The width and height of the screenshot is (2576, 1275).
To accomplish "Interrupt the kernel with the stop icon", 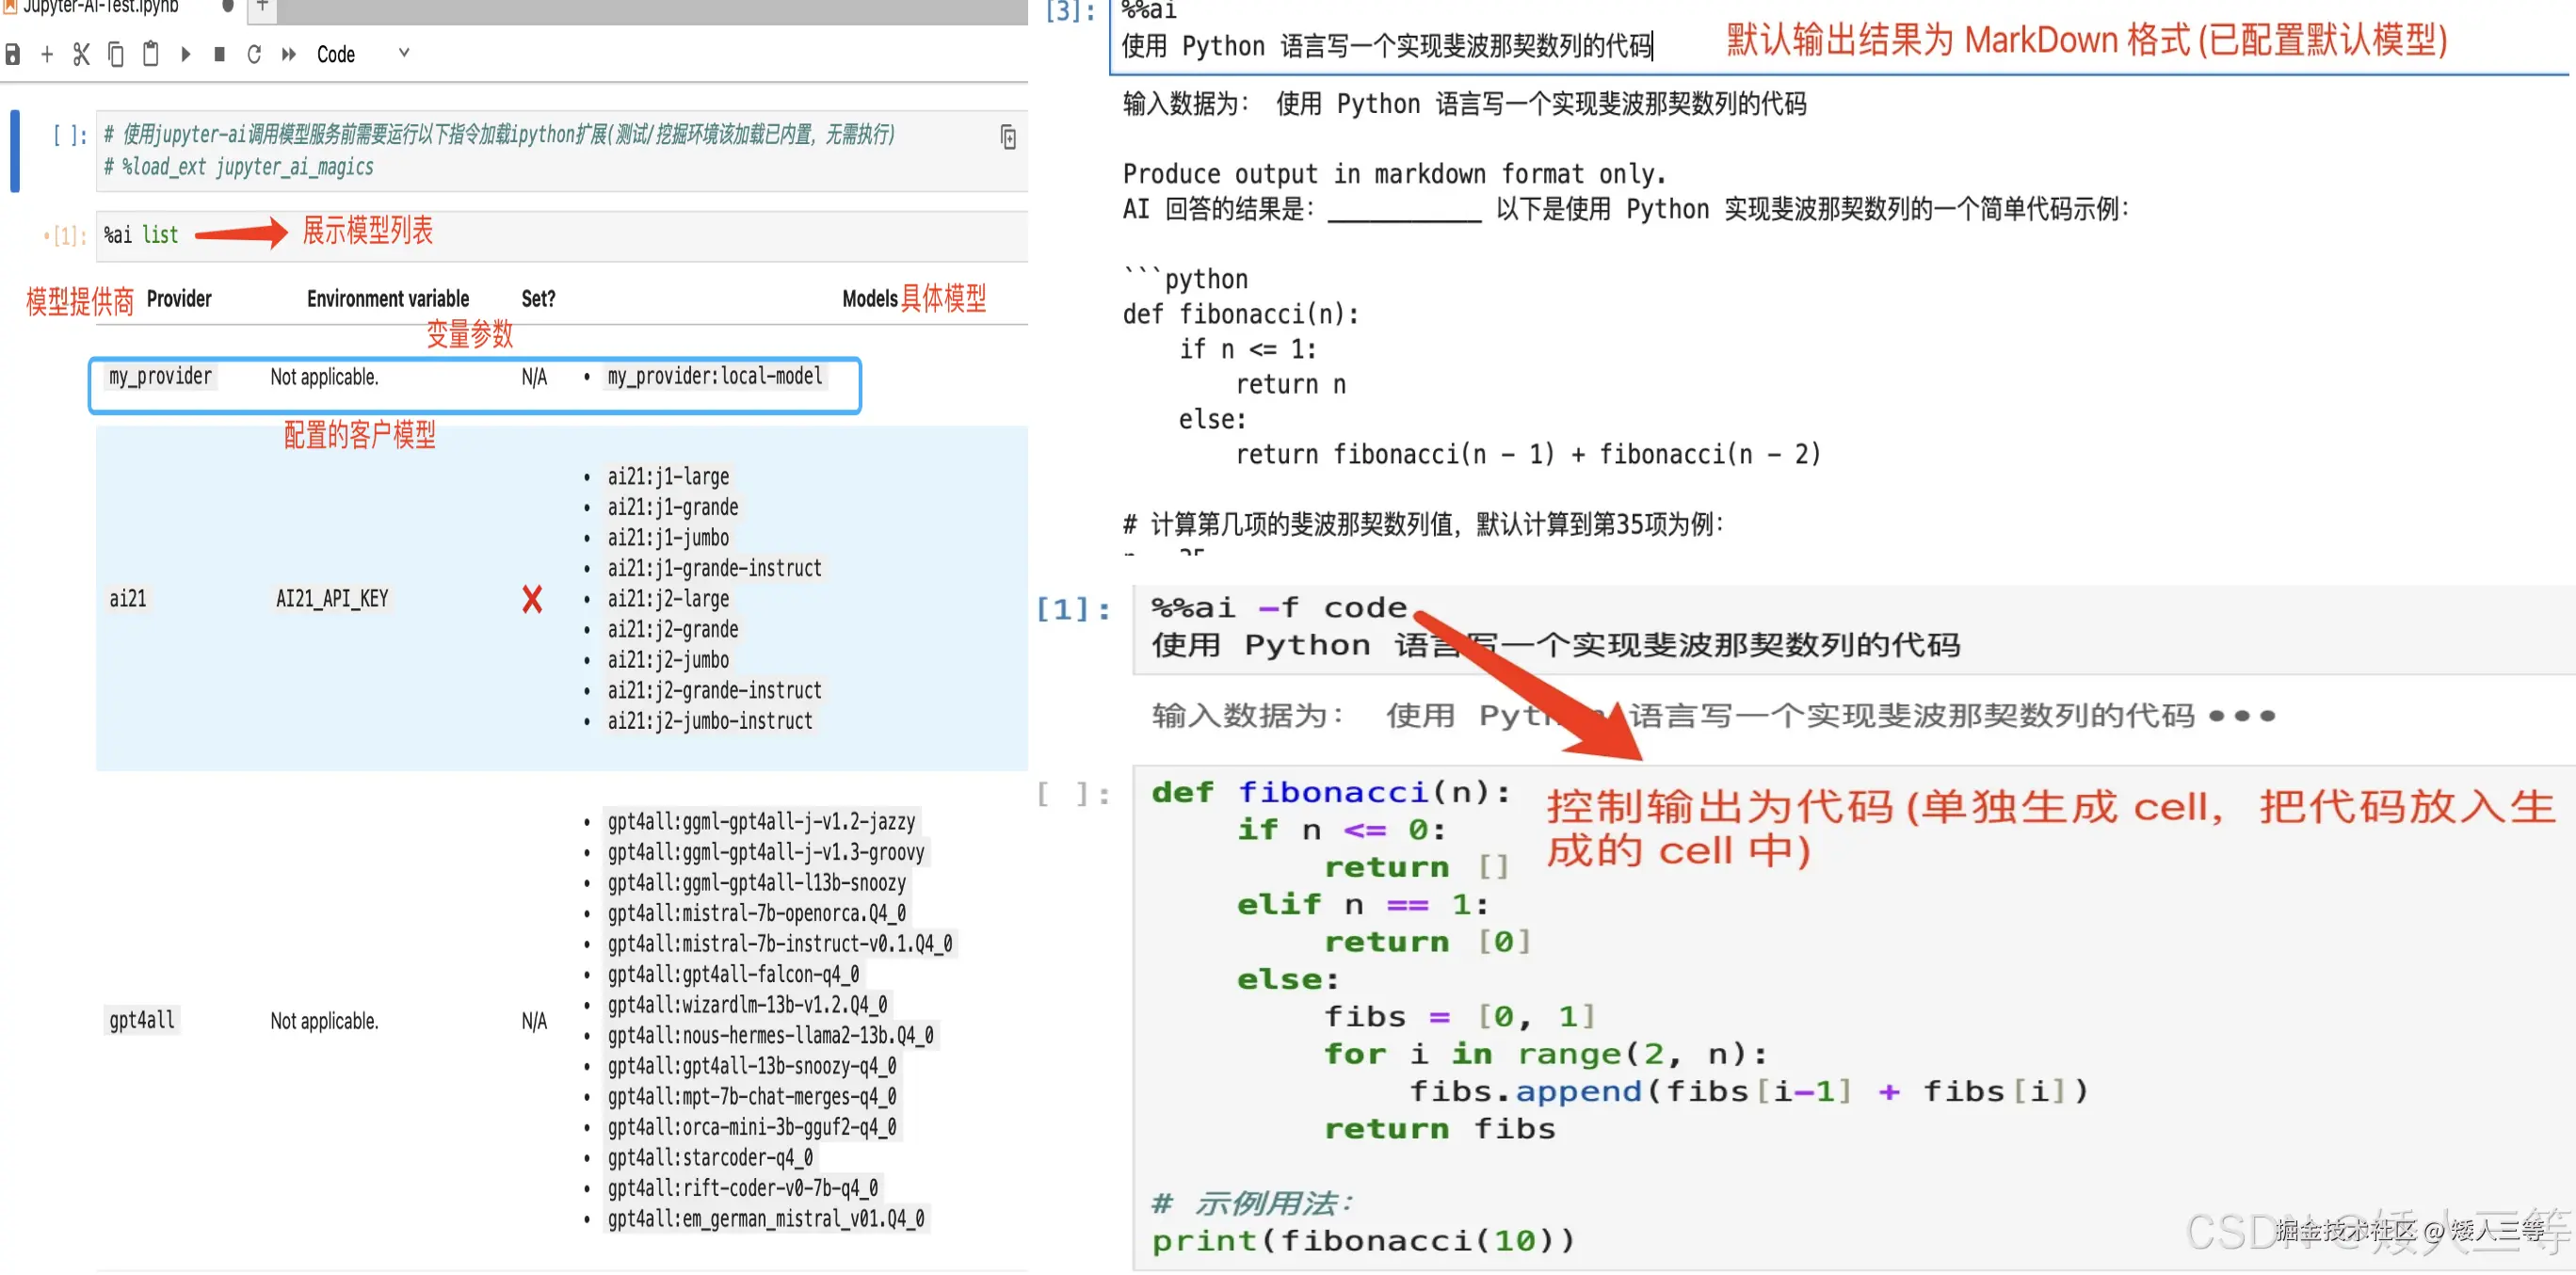I will tap(219, 54).
